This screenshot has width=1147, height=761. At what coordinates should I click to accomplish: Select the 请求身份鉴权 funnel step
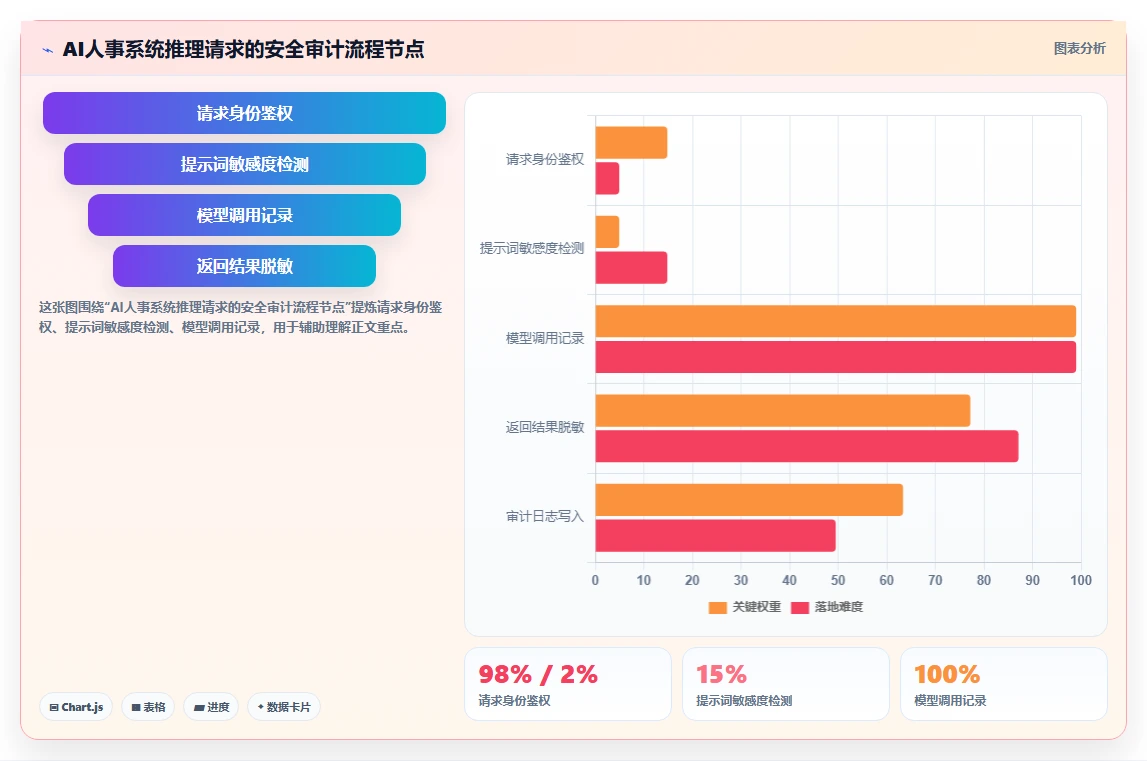point(244,113)
